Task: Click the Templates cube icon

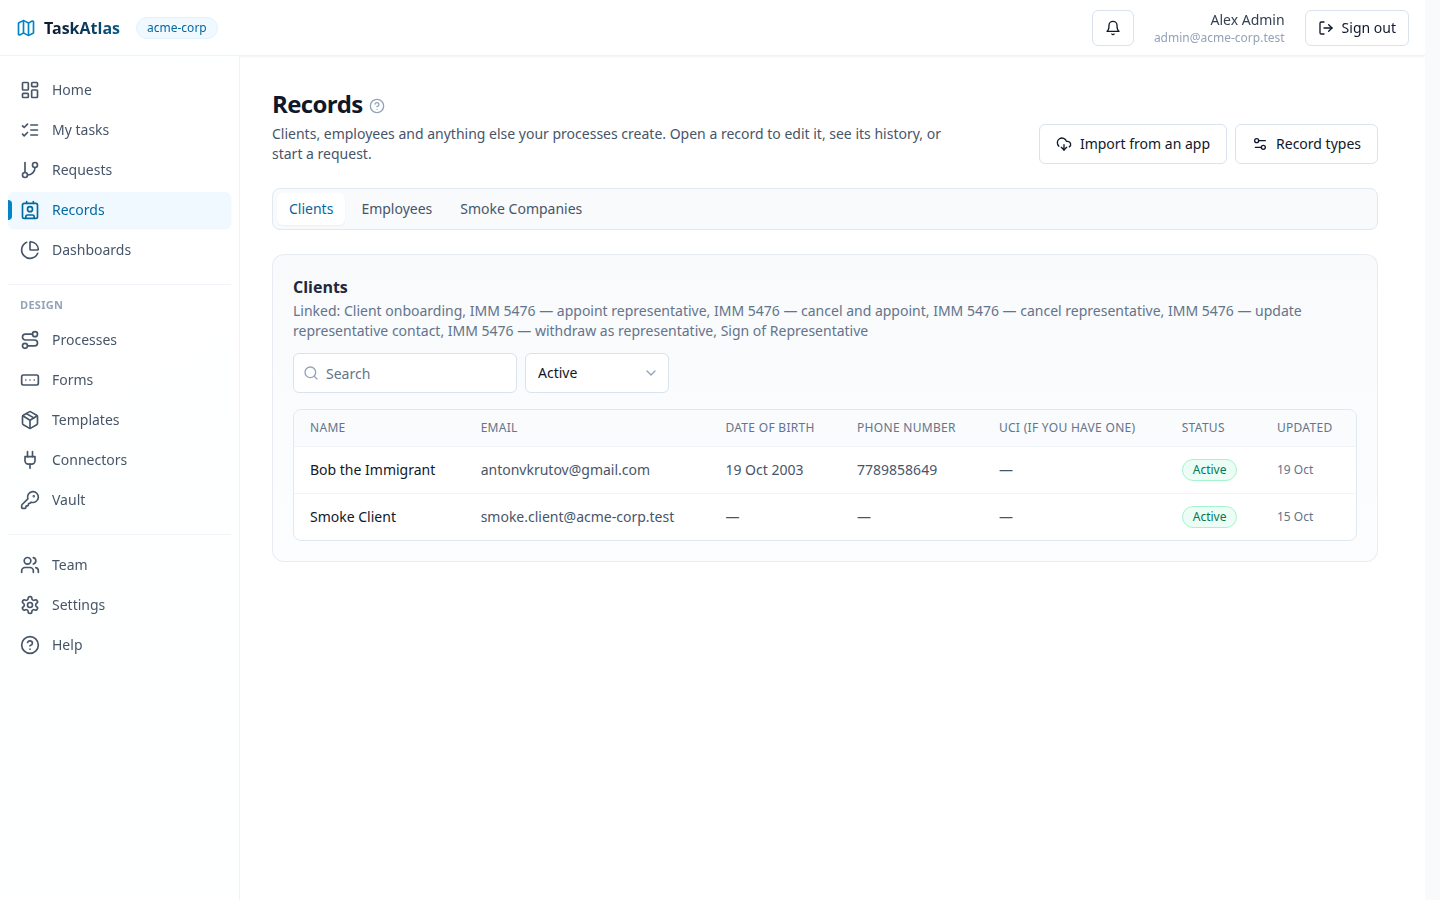Action: [30, 420]
